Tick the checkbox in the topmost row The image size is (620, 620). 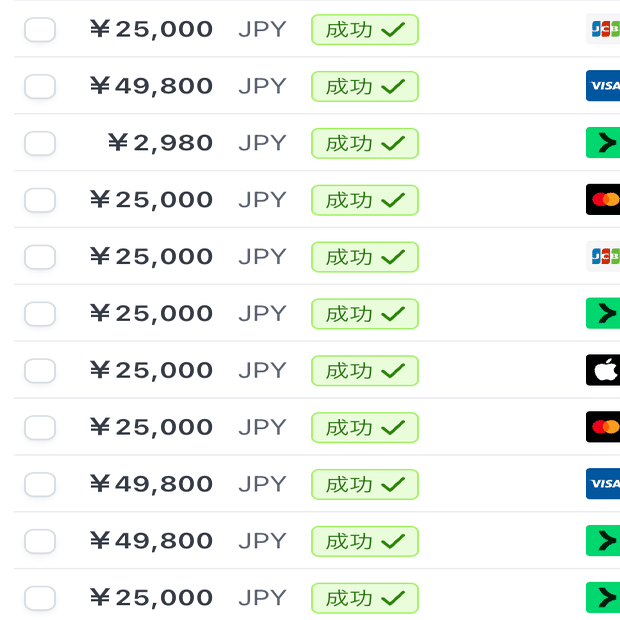coord(40,29)
